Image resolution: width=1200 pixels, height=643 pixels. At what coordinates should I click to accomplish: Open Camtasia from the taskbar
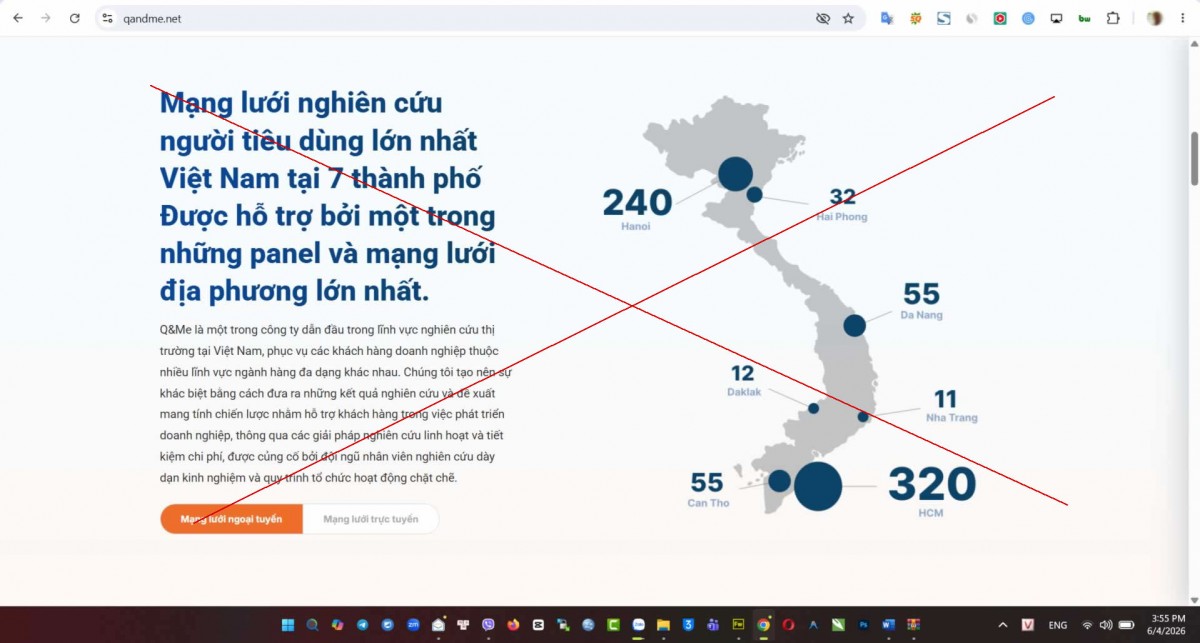614,625
